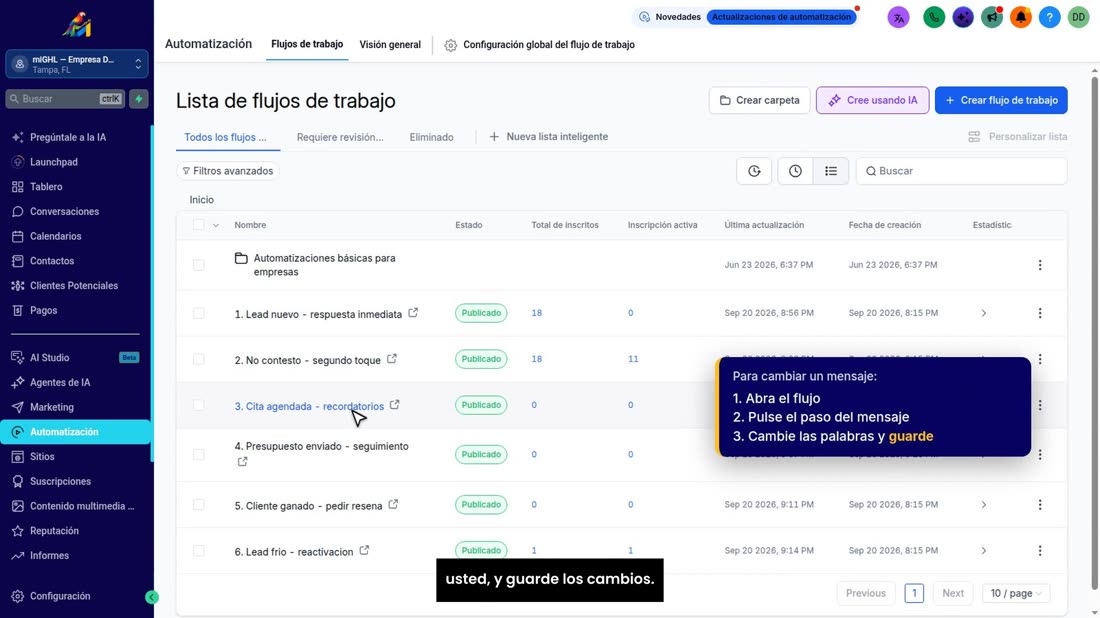Click the clock view icon
The width and height of the screenshot is (1100, 618).
click(x=795, y=171)
